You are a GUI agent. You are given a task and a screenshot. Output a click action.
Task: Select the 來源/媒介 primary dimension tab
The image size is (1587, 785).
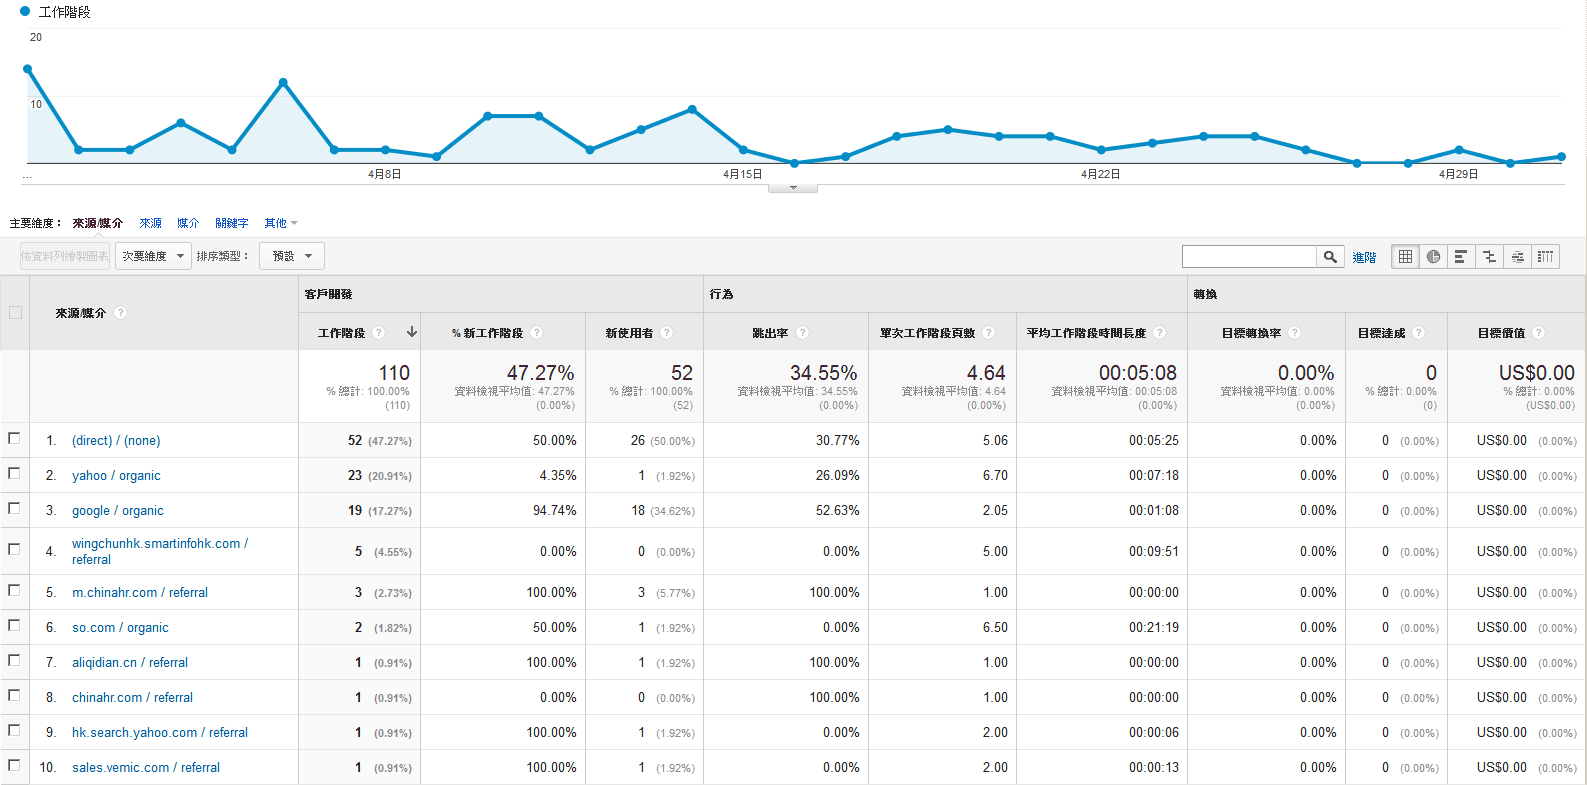(97, 223)
